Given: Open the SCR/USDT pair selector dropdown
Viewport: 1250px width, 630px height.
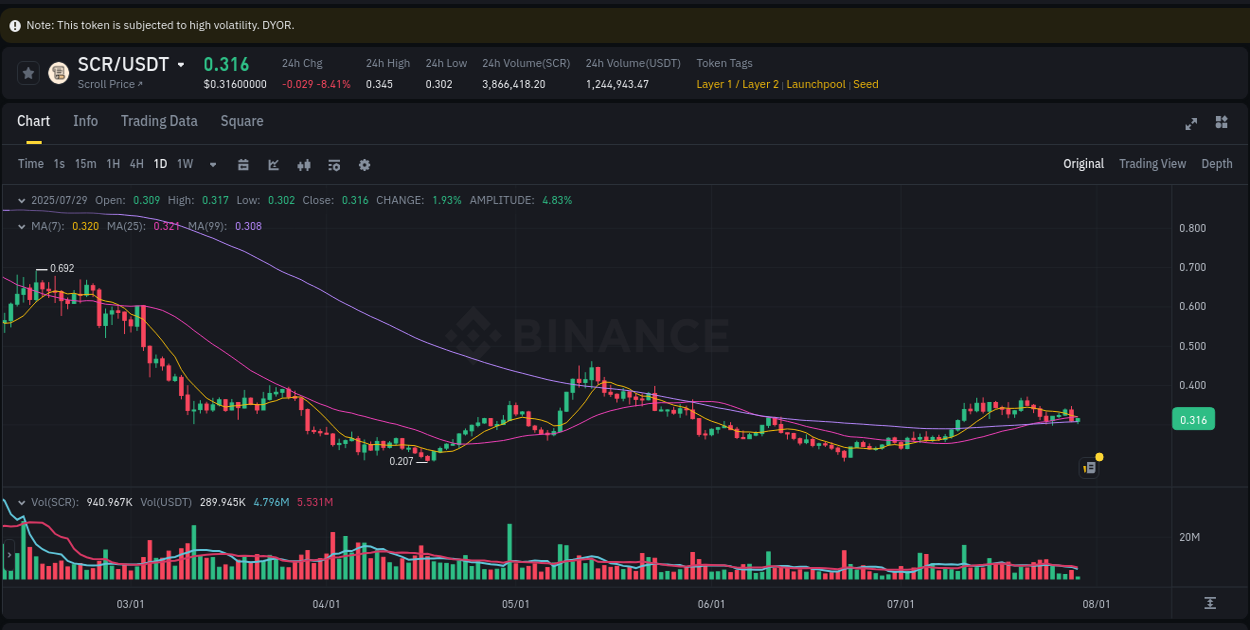Looking at the screenshot, I should (x=180, y=64).
